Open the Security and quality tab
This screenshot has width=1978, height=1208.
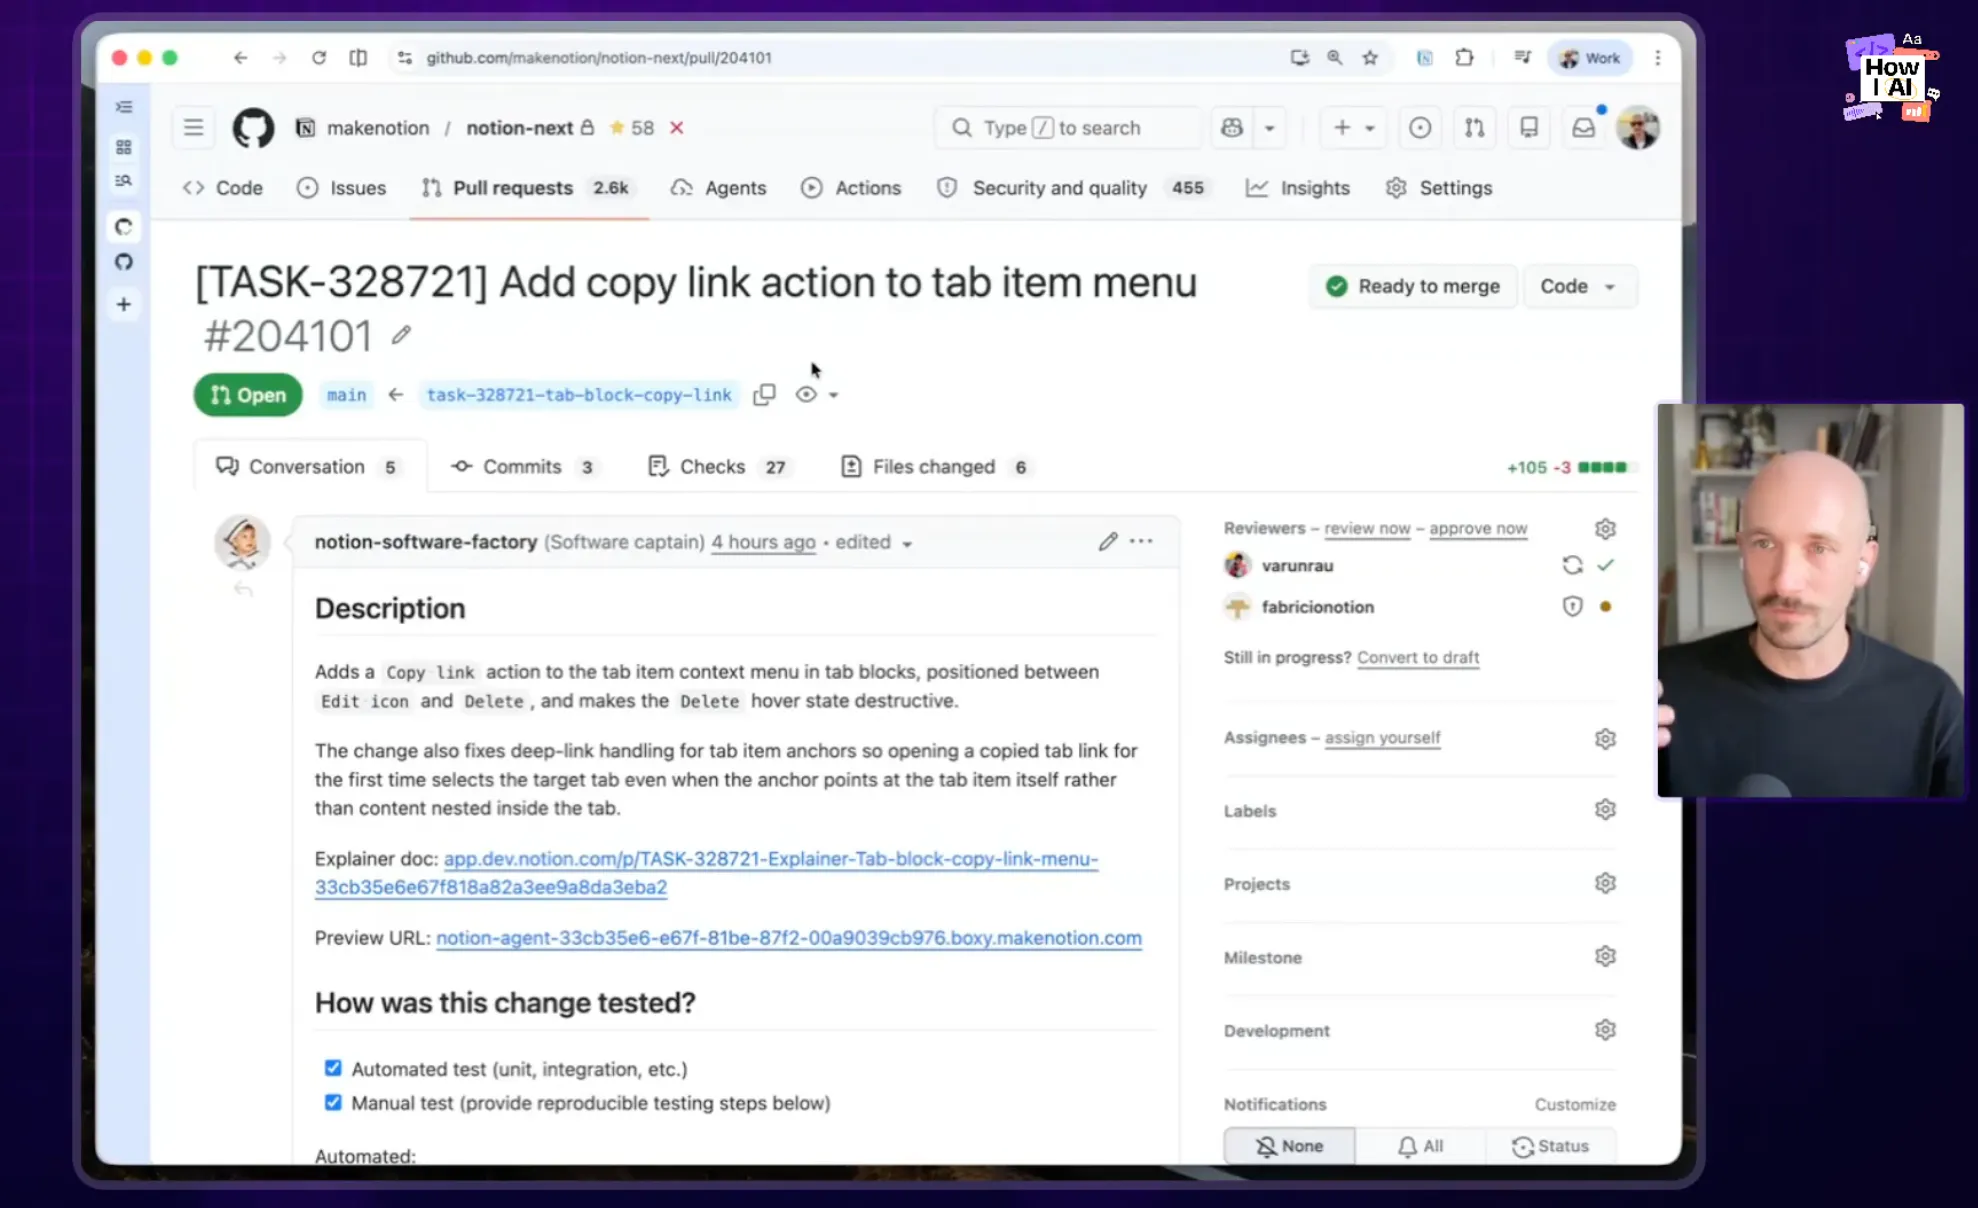point(1074,188)
